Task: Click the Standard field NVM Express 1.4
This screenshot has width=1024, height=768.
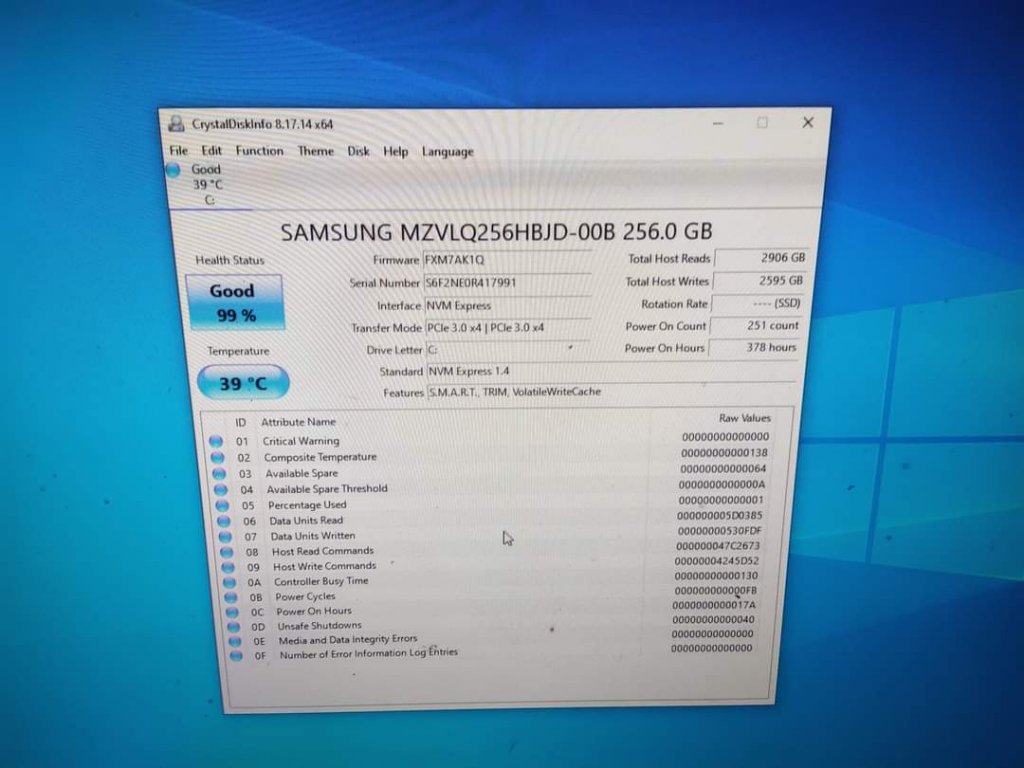Action: [611, 371]
